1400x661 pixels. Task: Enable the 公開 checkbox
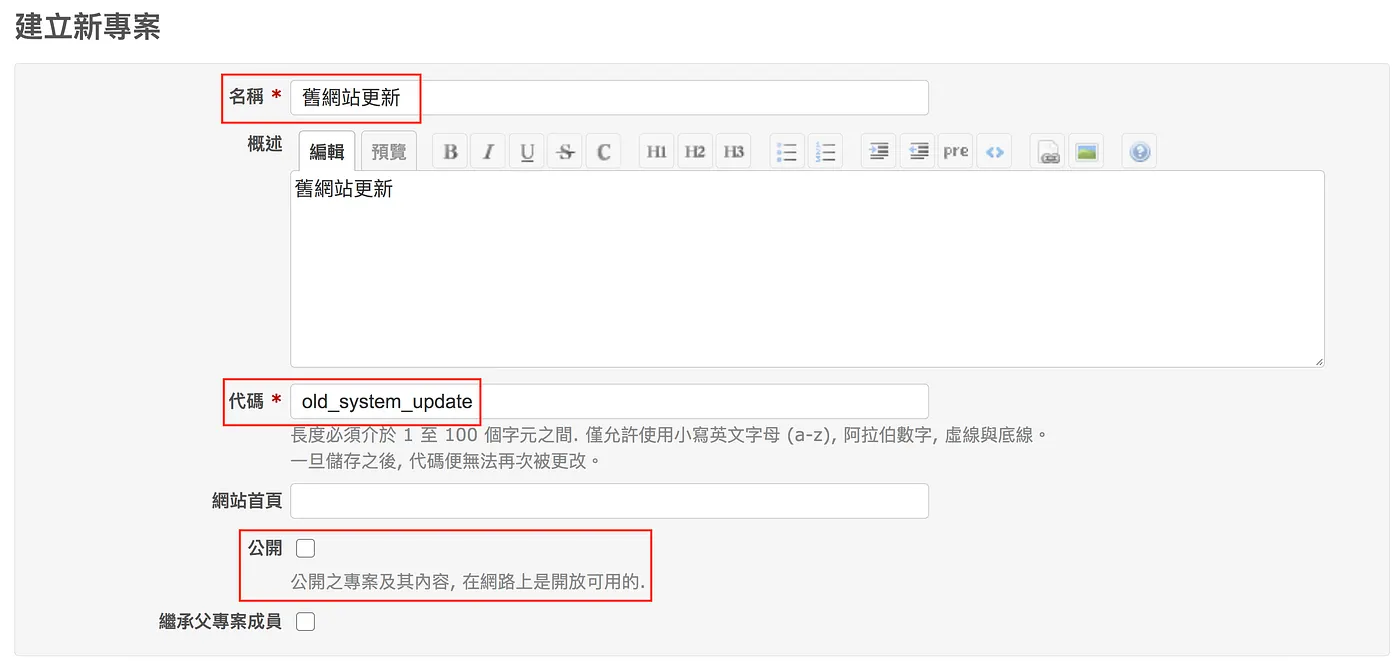click(x=306, y=548)
